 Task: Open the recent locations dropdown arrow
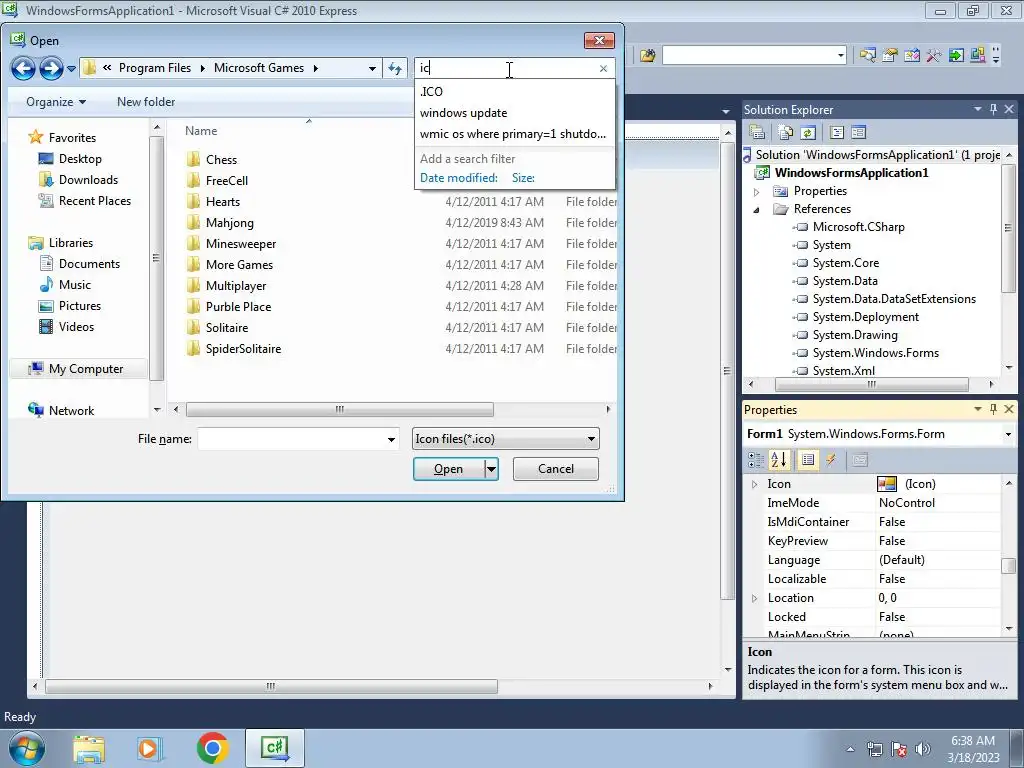[x=71, y=69]
